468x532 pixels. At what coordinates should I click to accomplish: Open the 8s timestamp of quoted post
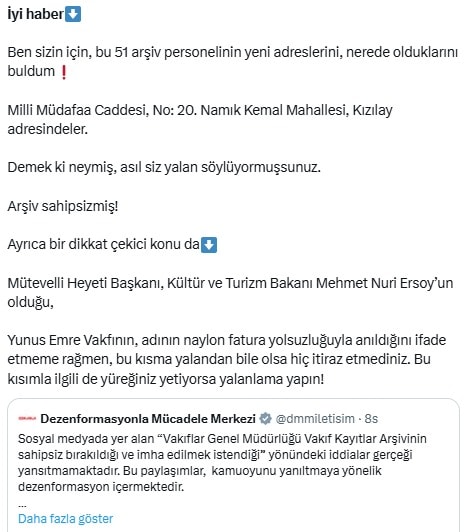coord(371,419)
